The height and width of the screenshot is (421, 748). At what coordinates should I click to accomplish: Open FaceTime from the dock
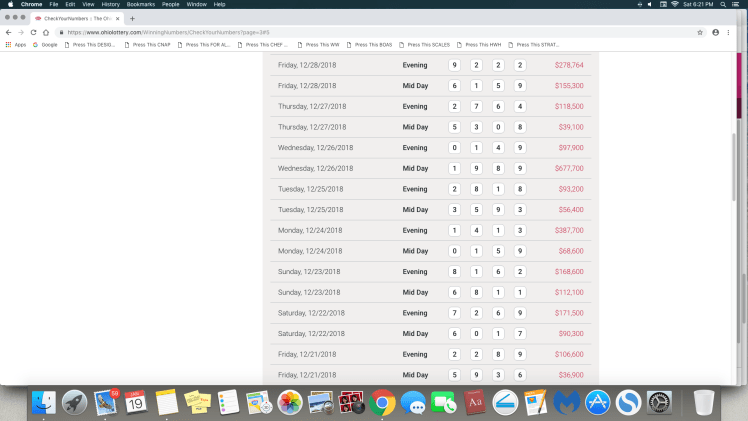443,403
